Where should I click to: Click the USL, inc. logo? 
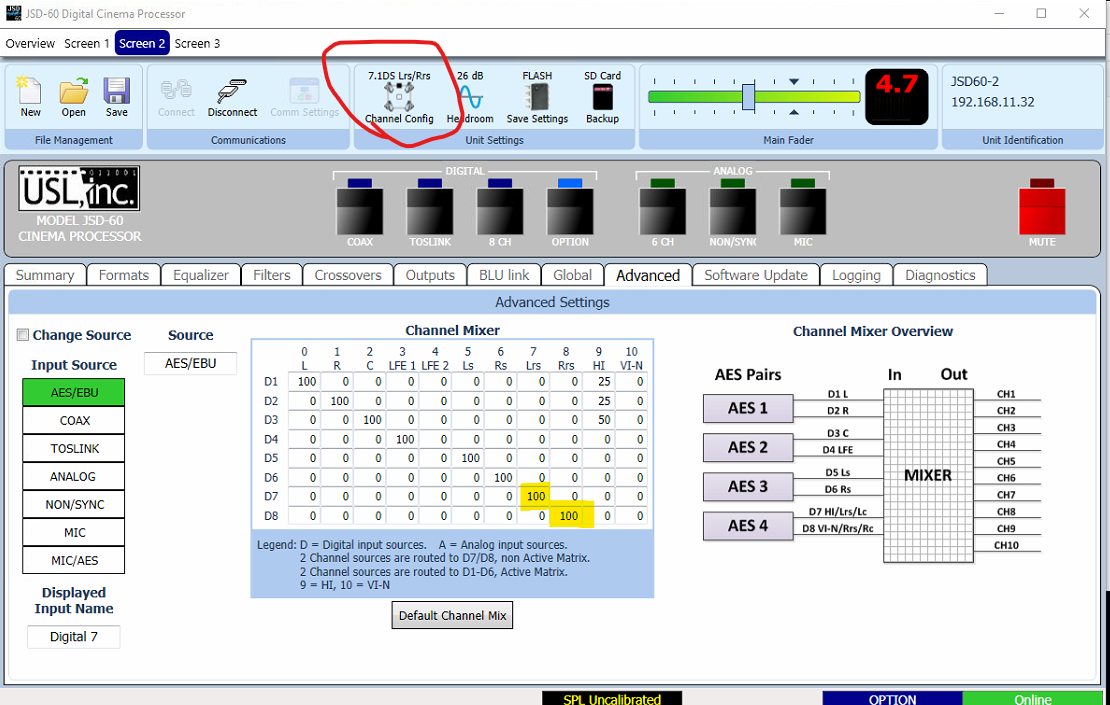[79, 188]
